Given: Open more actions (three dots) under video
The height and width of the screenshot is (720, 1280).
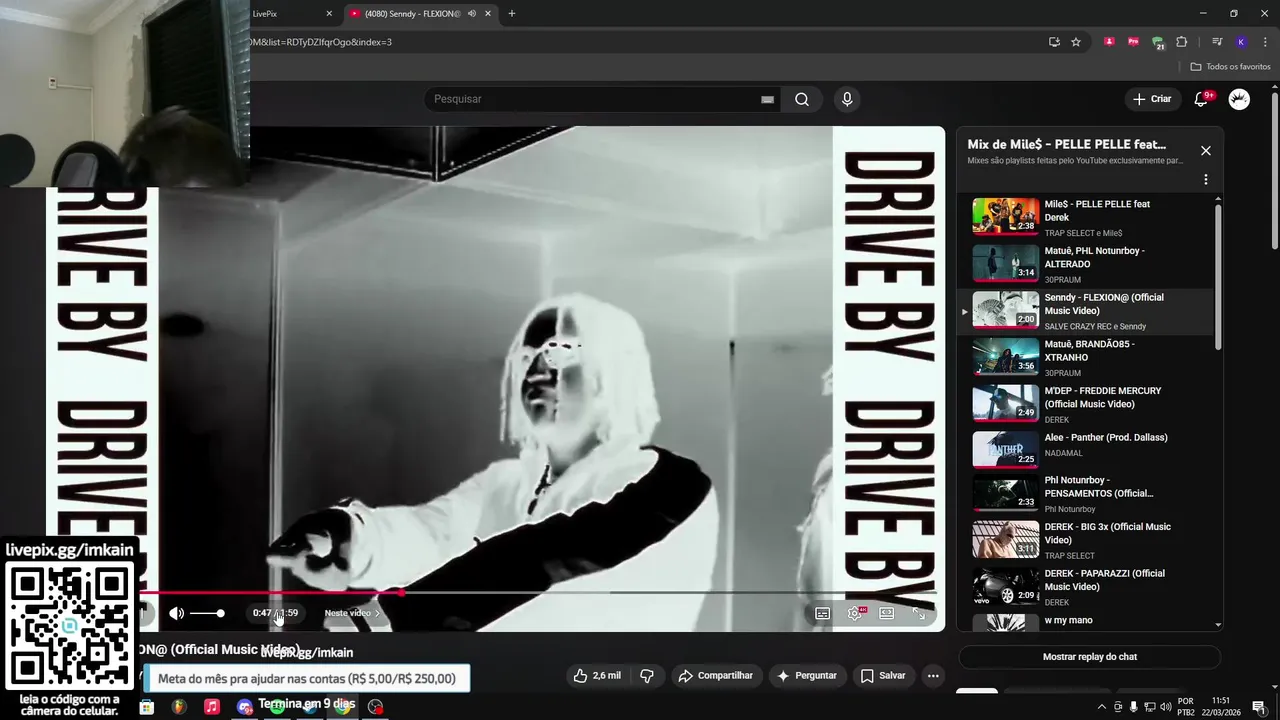Looking at the screenshot, I should (933, 676).
